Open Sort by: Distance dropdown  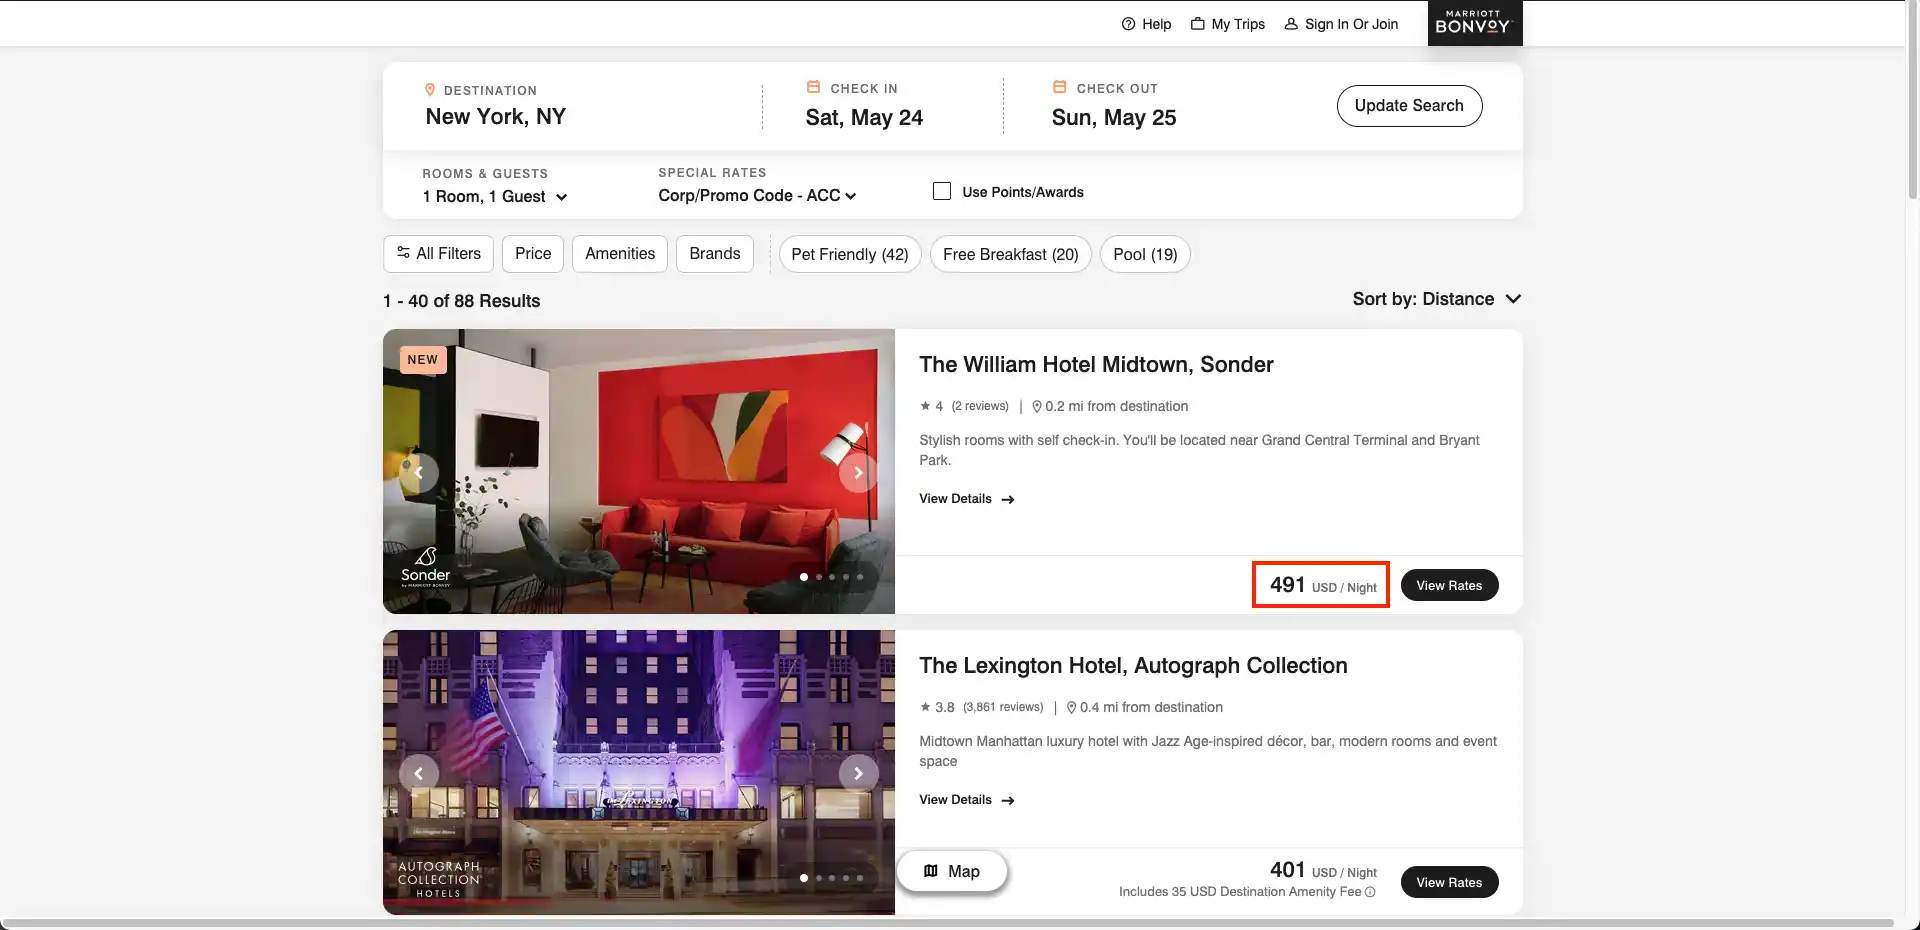pyautogui.click(x=1437, y=299)
